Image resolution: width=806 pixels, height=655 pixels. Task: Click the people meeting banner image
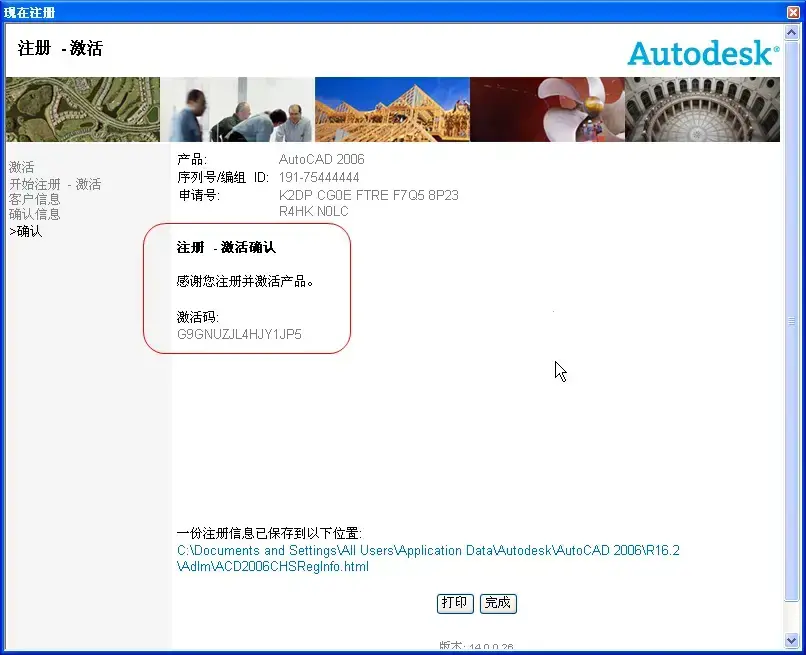click(237, 110)
